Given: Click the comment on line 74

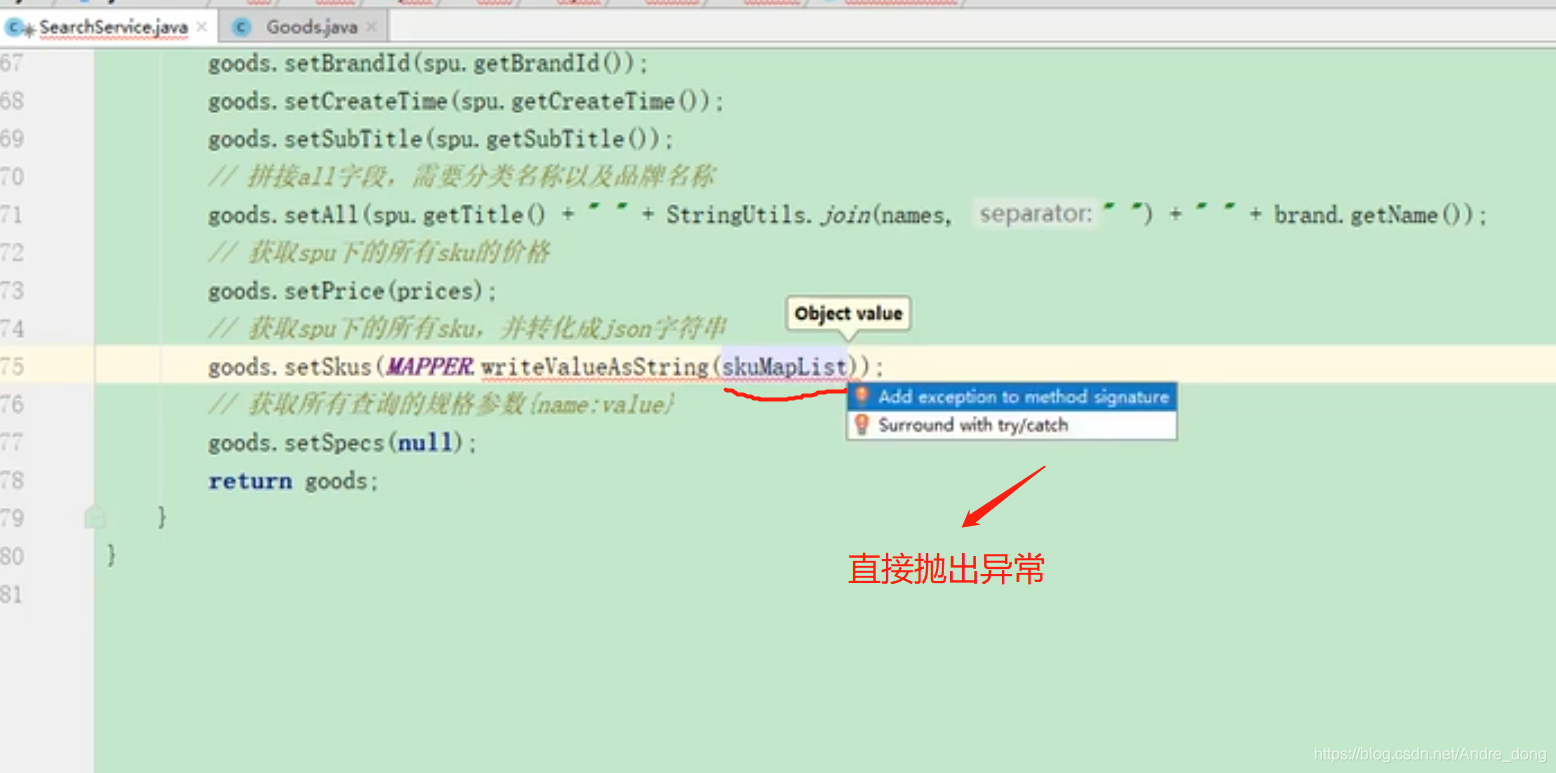Looking at the screenshot, I should point(467,329).
